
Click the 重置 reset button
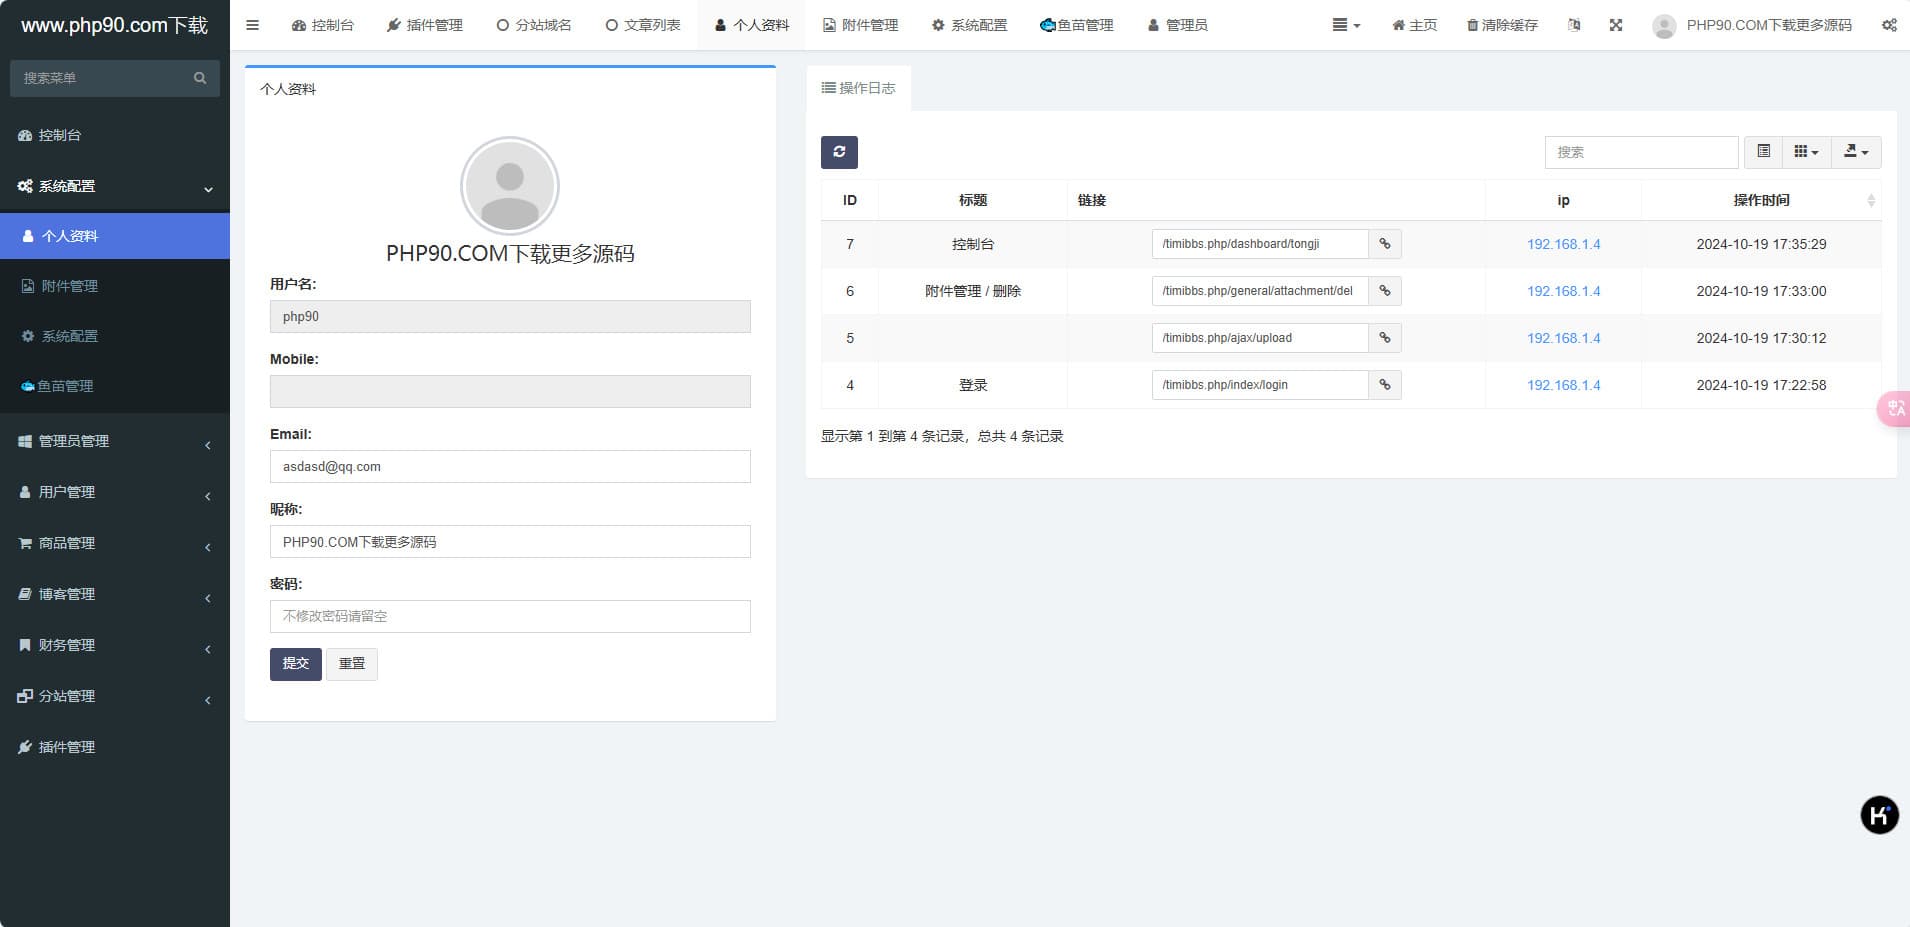351,664
